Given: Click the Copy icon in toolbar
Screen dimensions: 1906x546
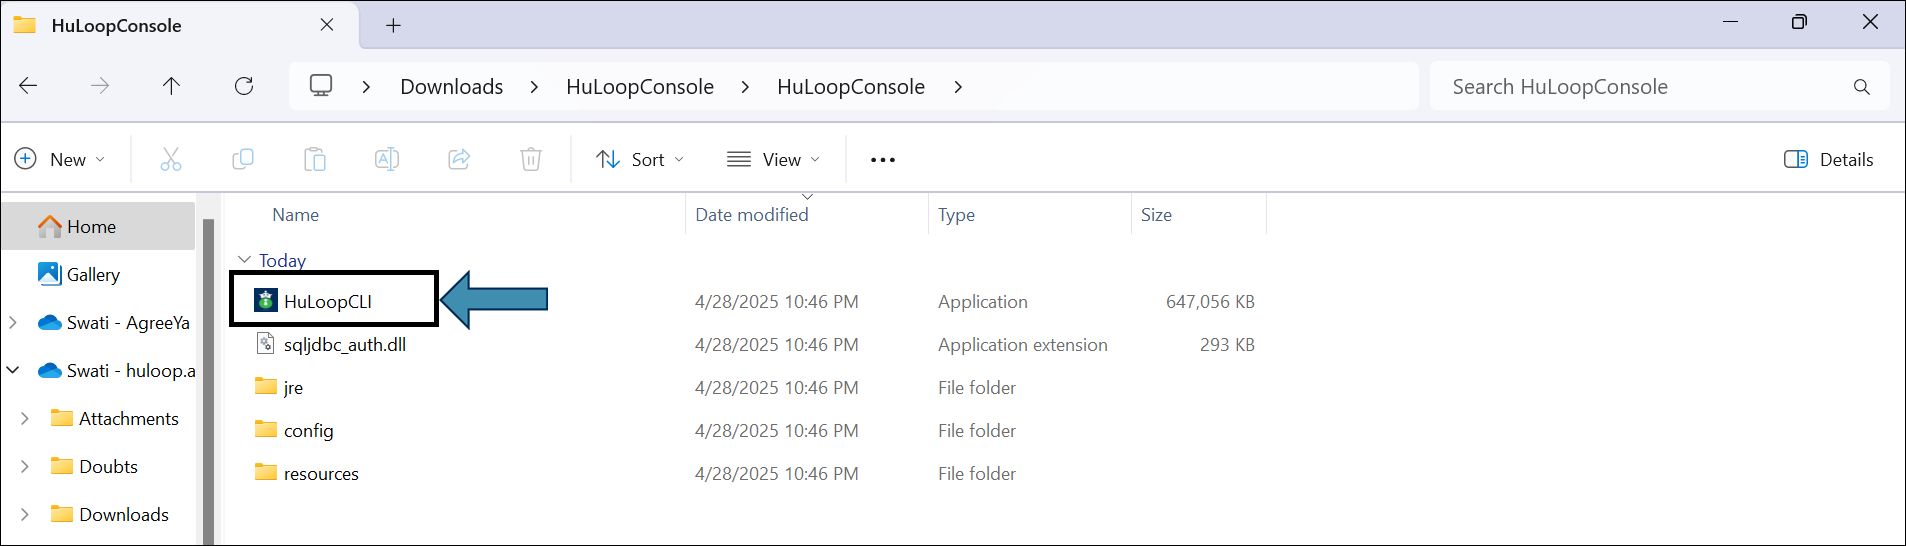Looking at the screenshot, I should pyautogui.click(x=243, y=159).
